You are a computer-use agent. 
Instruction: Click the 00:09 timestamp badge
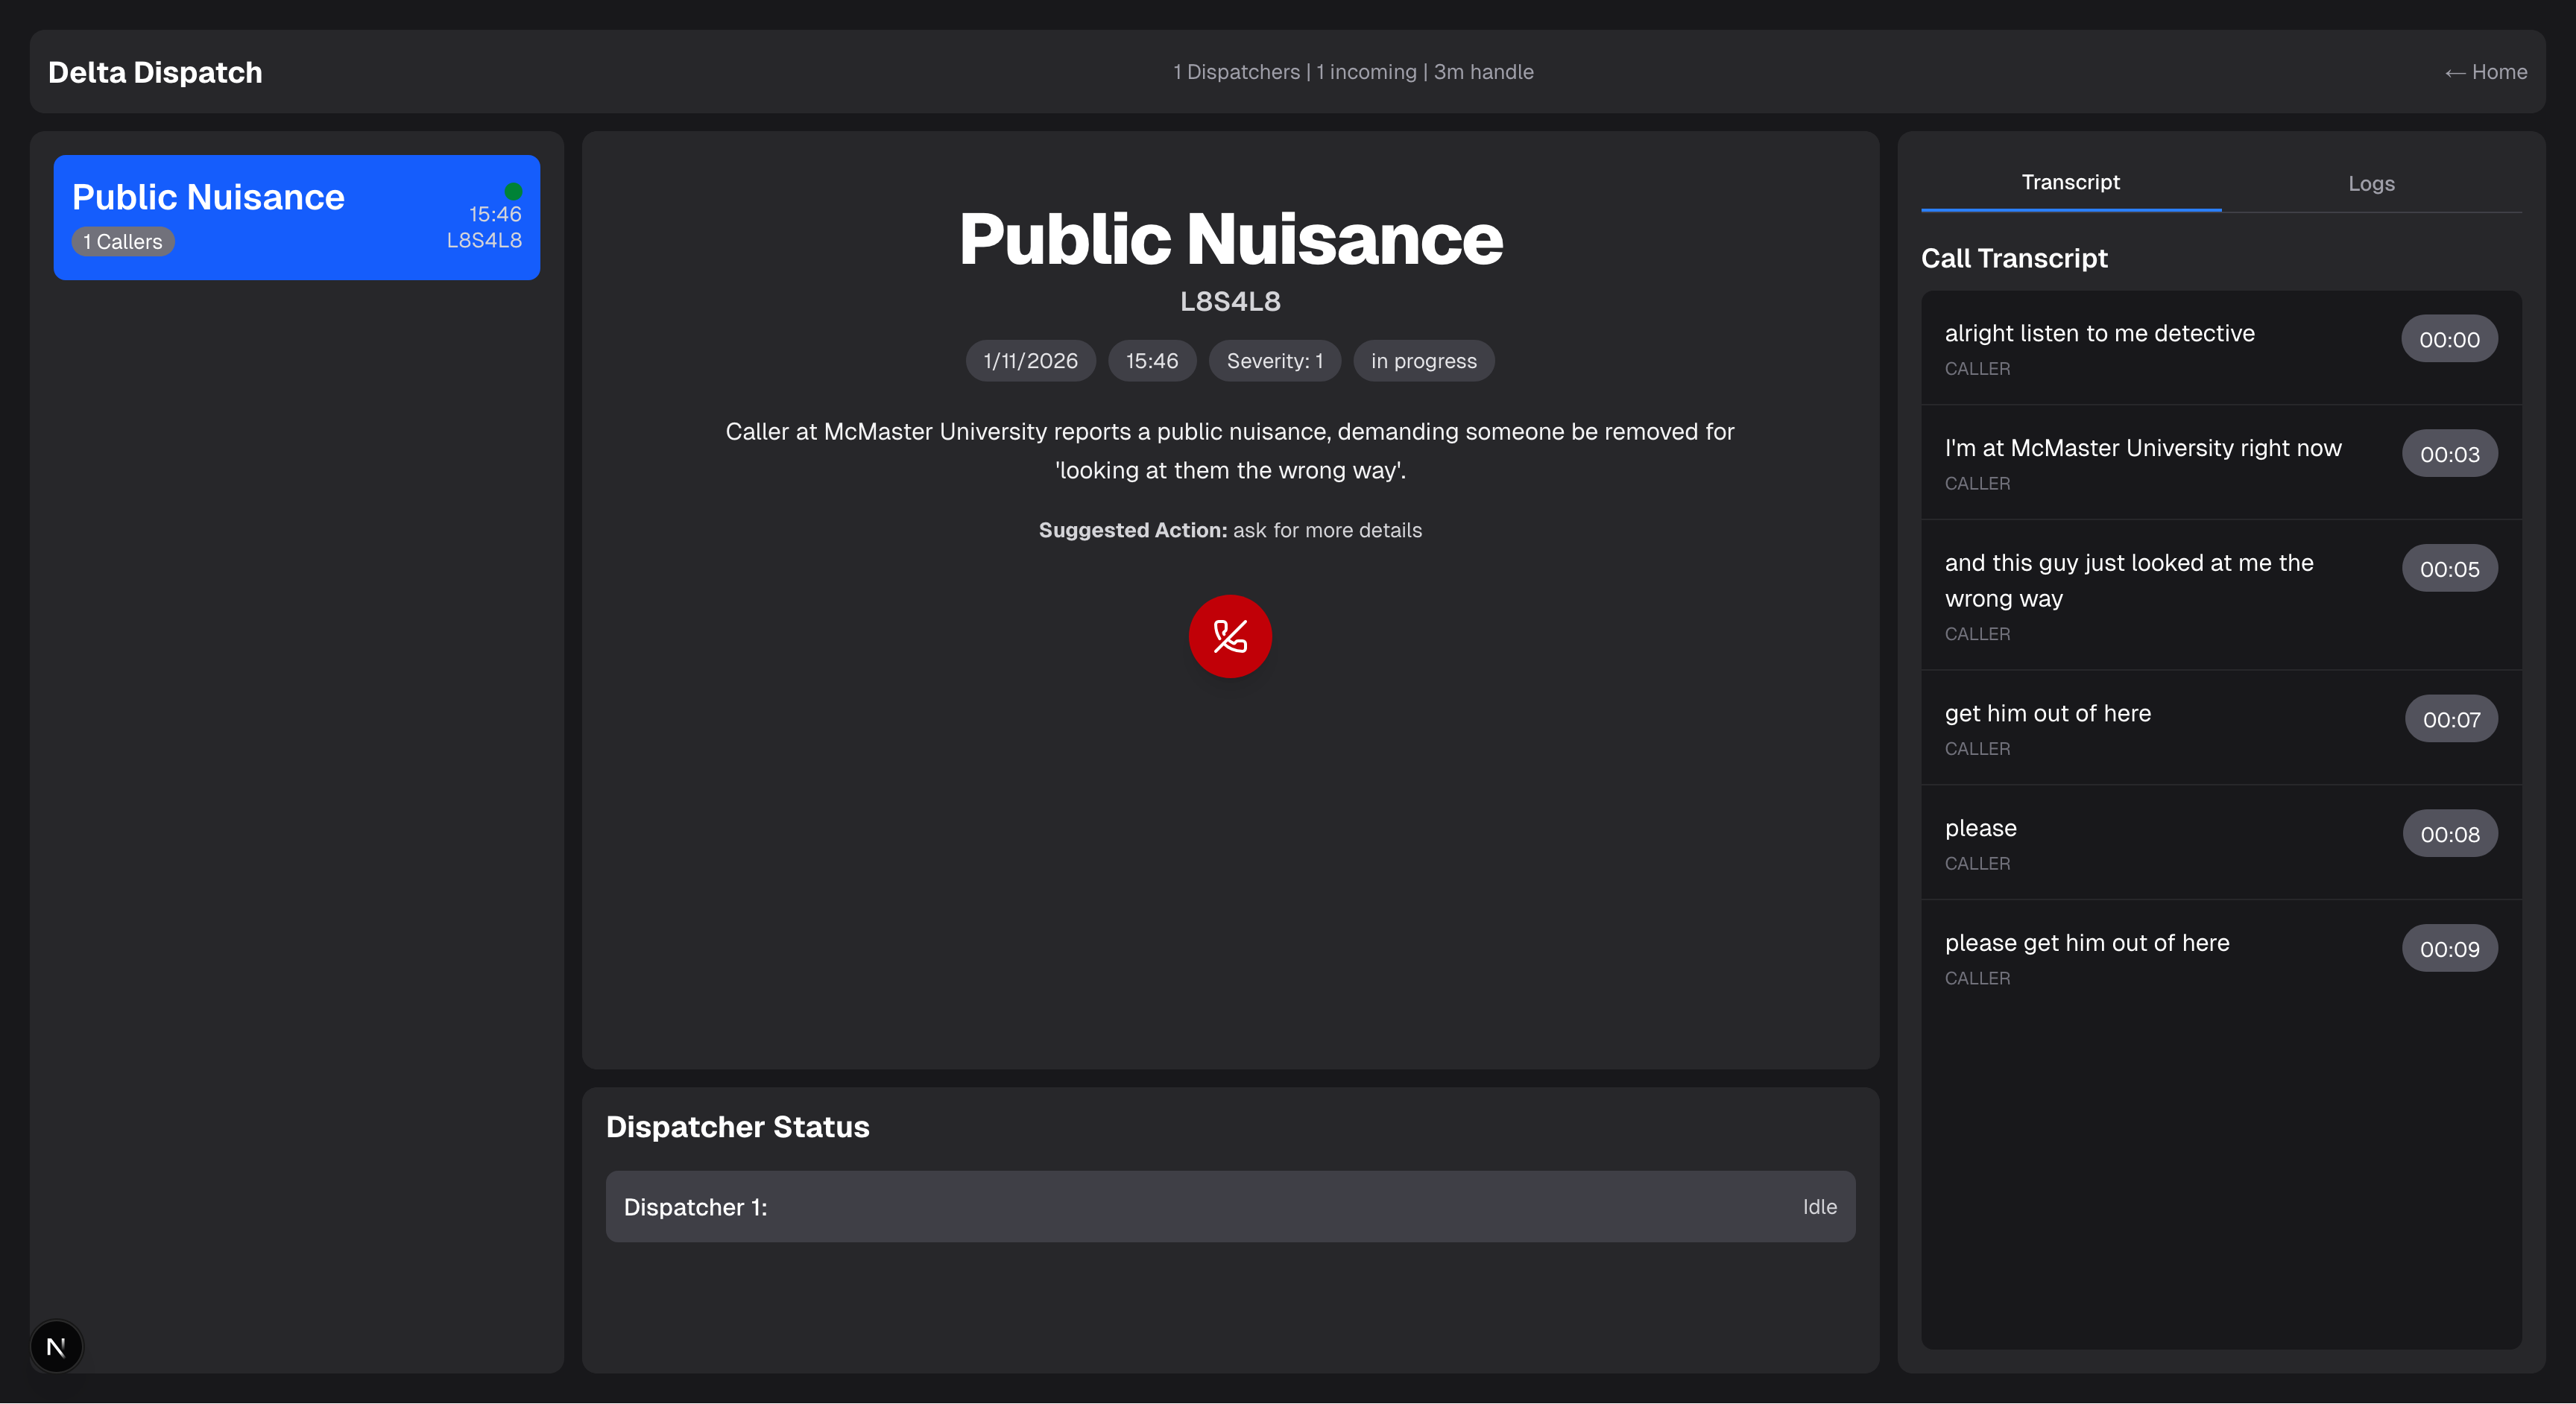click(x=2448, y=949)
